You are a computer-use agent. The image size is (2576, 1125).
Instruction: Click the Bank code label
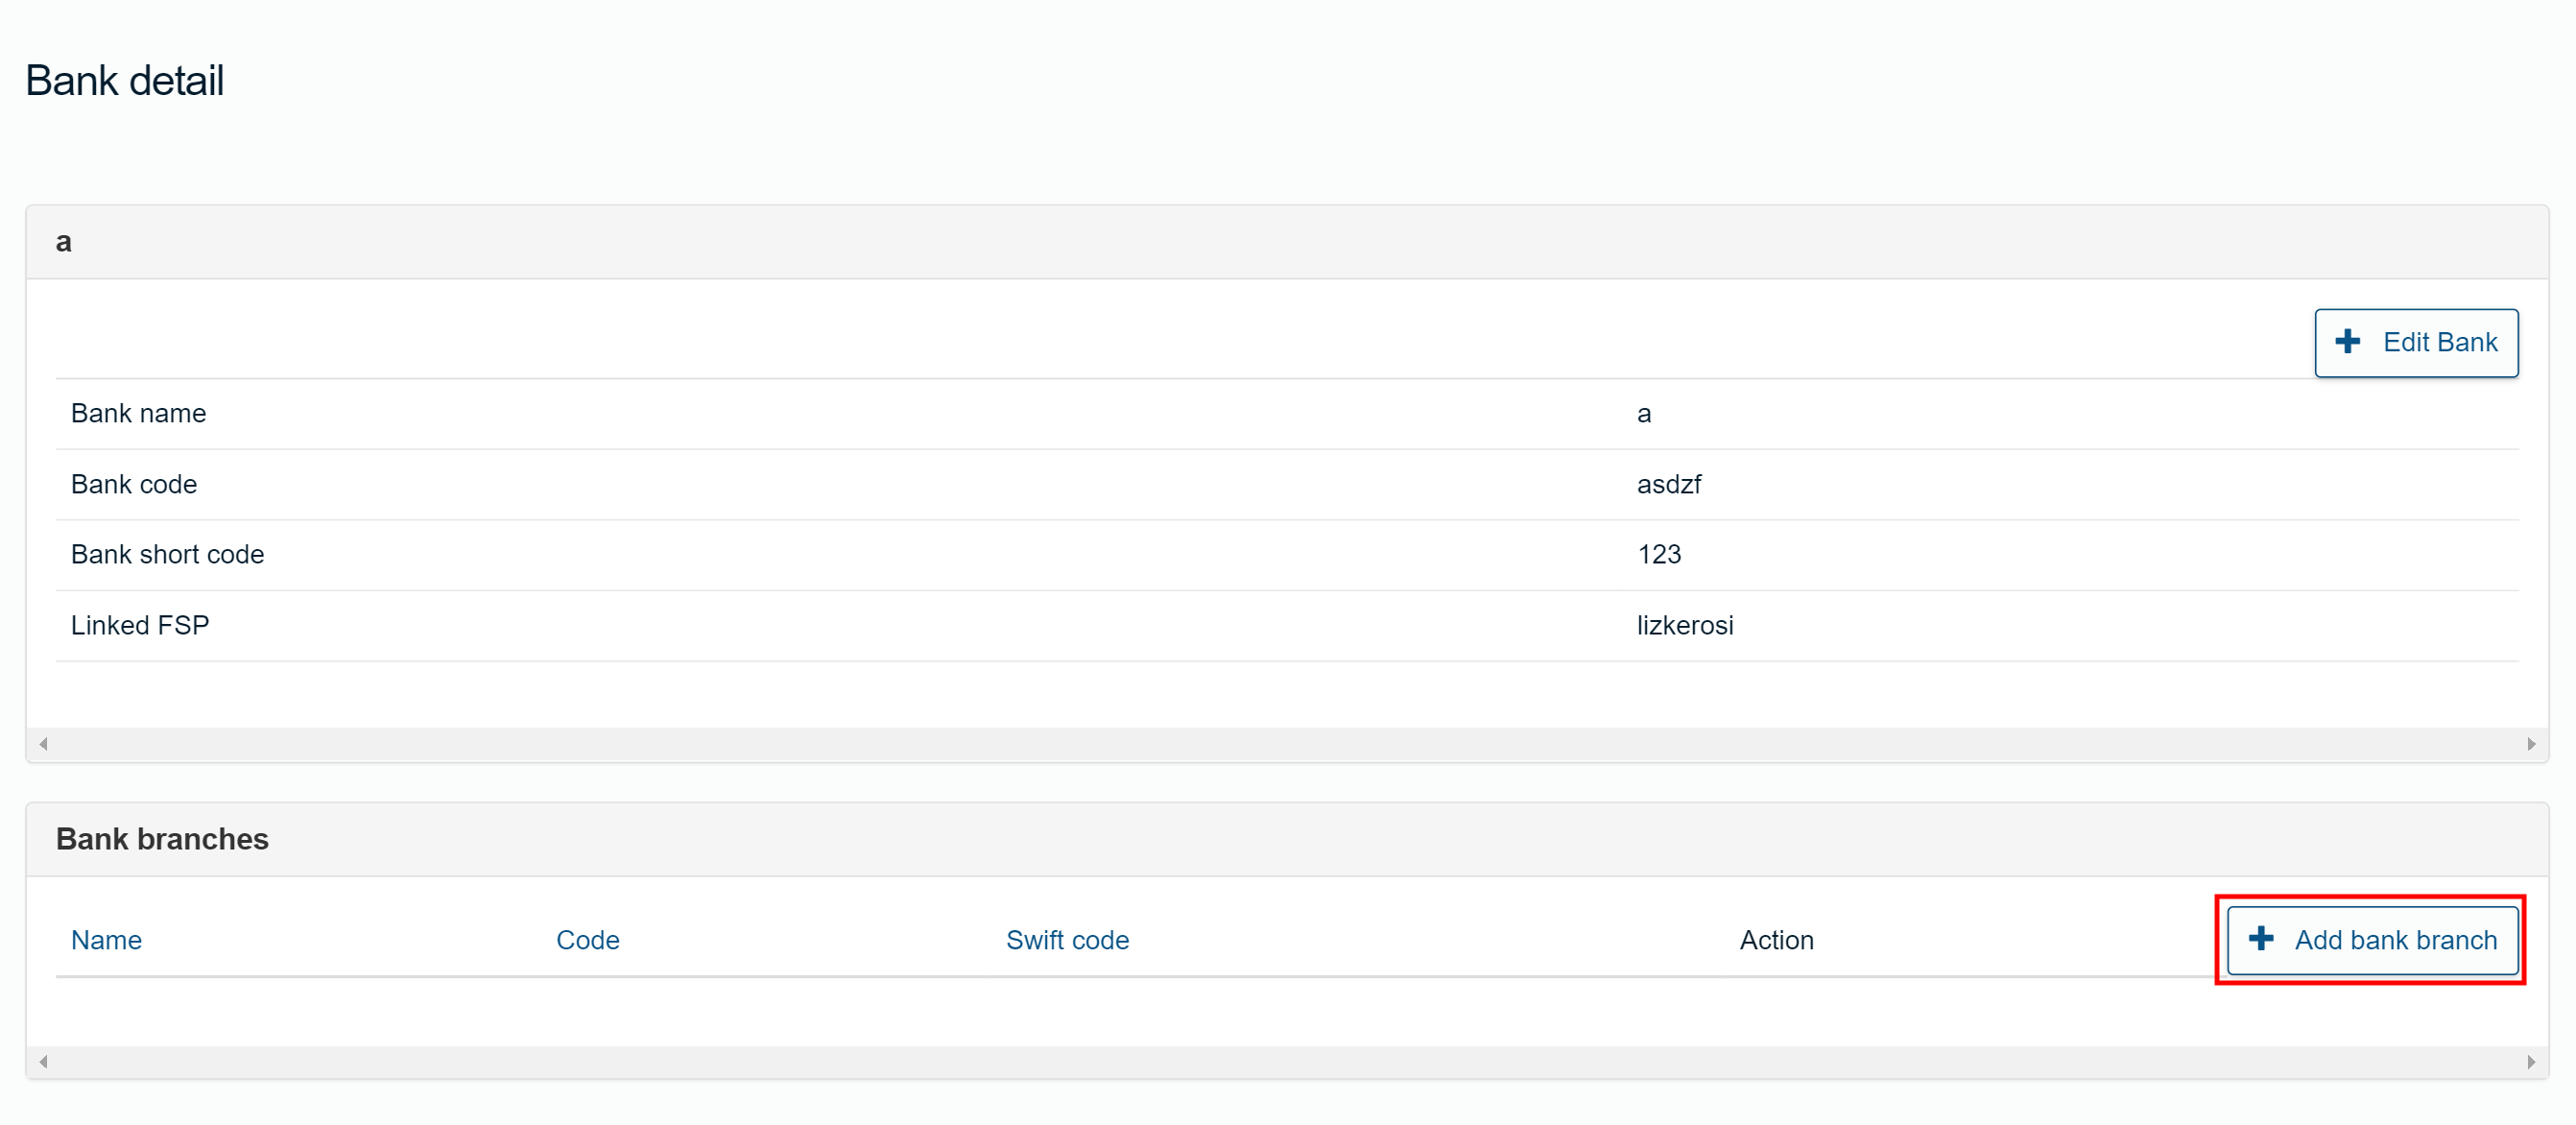[134, 484]
